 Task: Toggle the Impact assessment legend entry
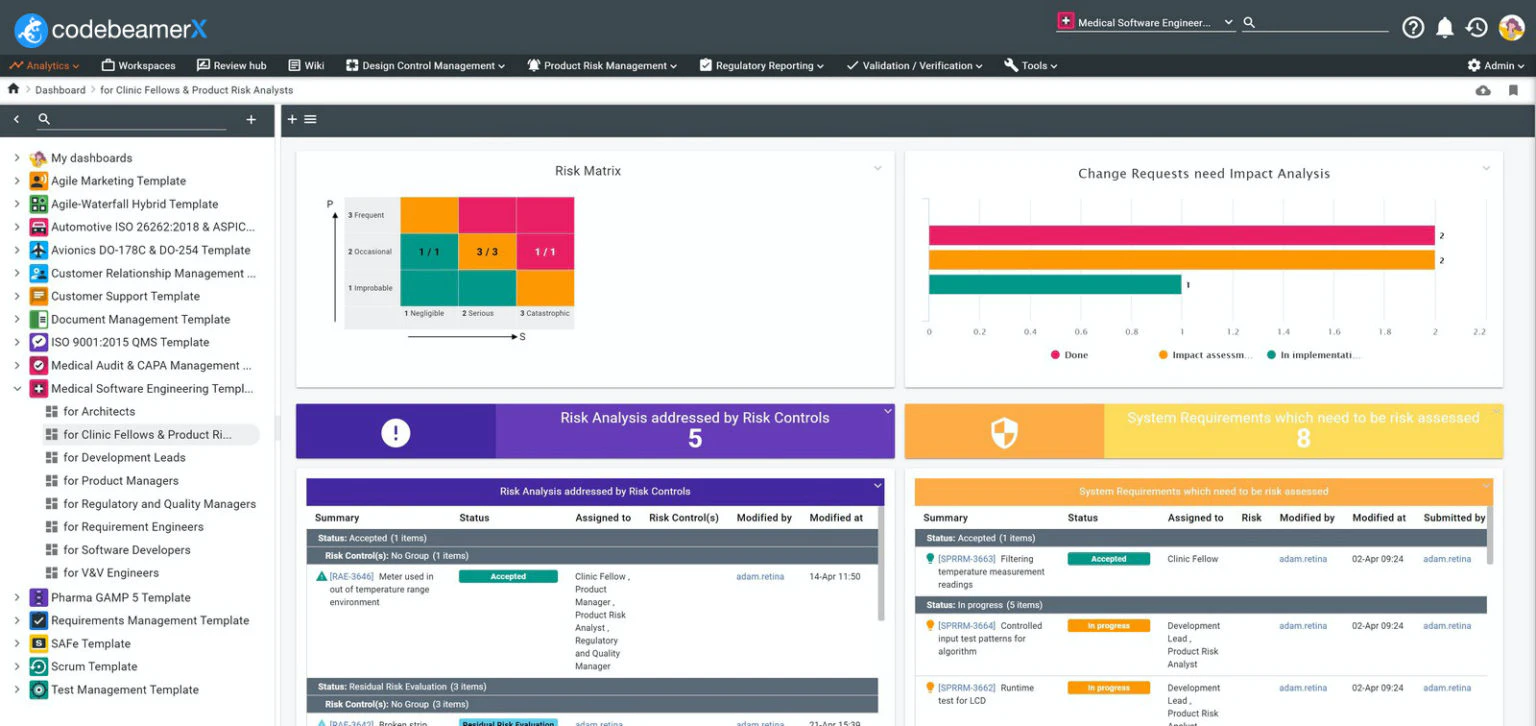pyautogui.click(x=1205, y=355)
